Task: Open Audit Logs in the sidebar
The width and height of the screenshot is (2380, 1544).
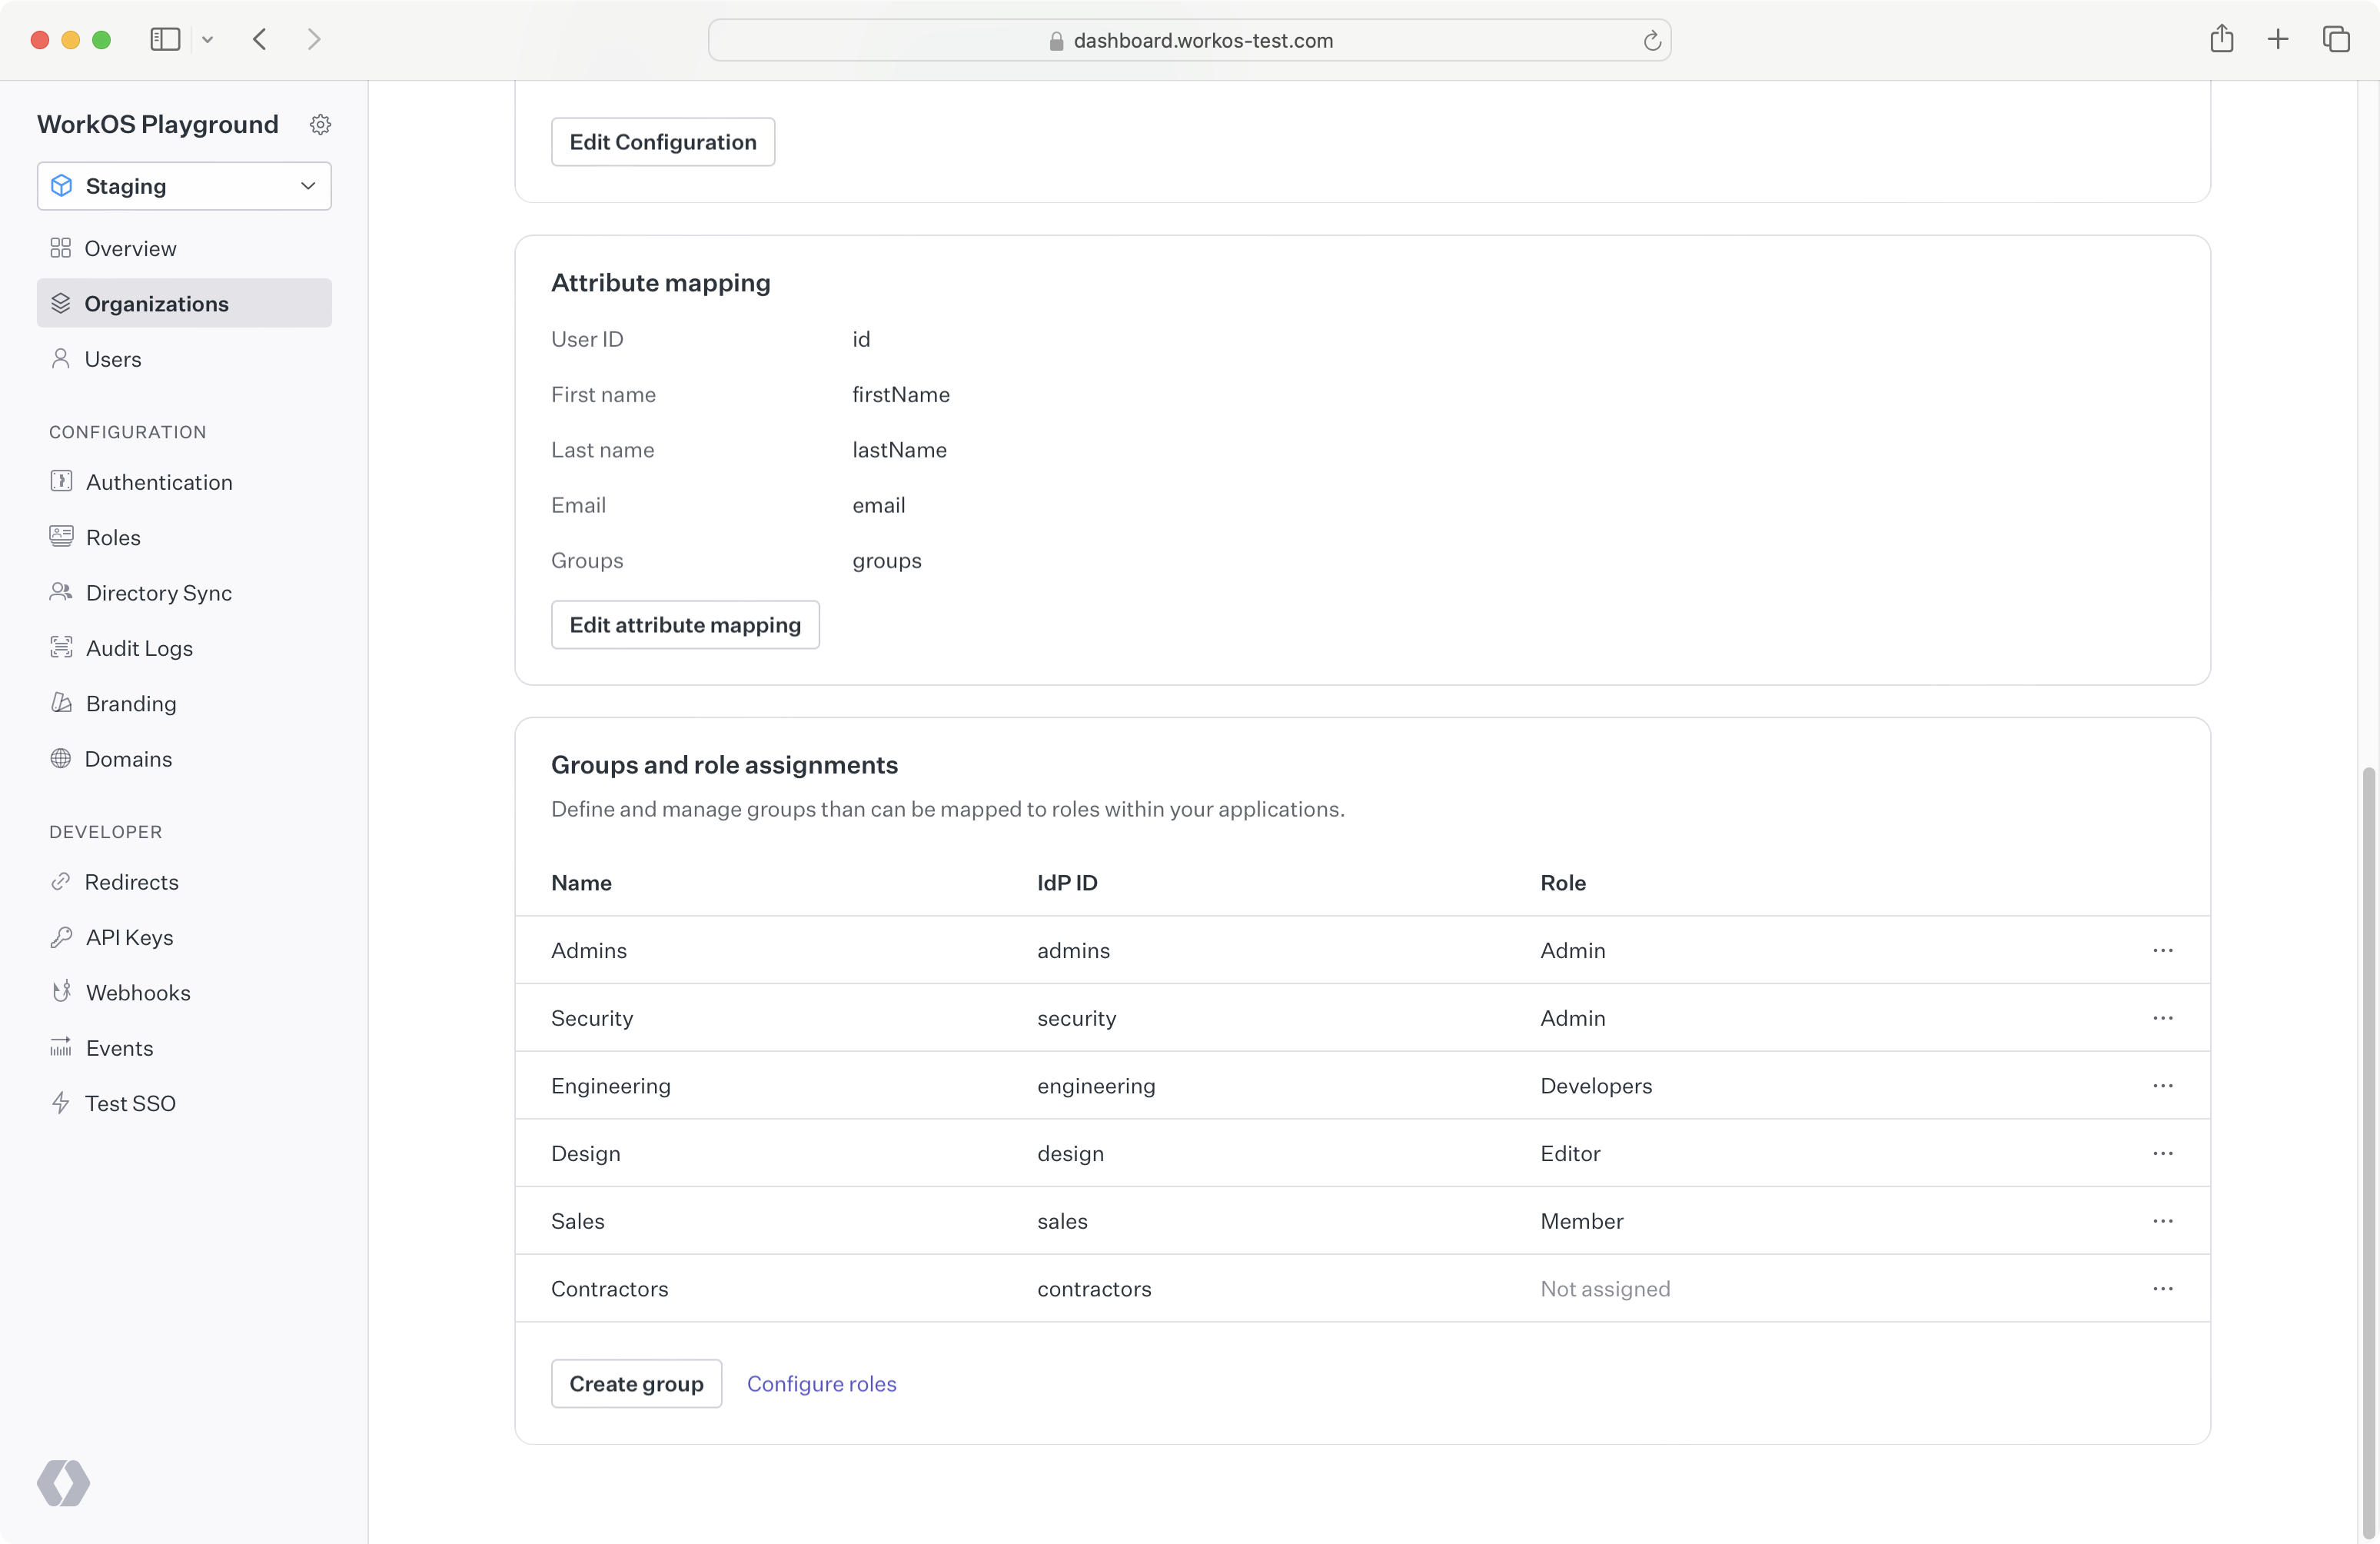Action: click(140, 647)
